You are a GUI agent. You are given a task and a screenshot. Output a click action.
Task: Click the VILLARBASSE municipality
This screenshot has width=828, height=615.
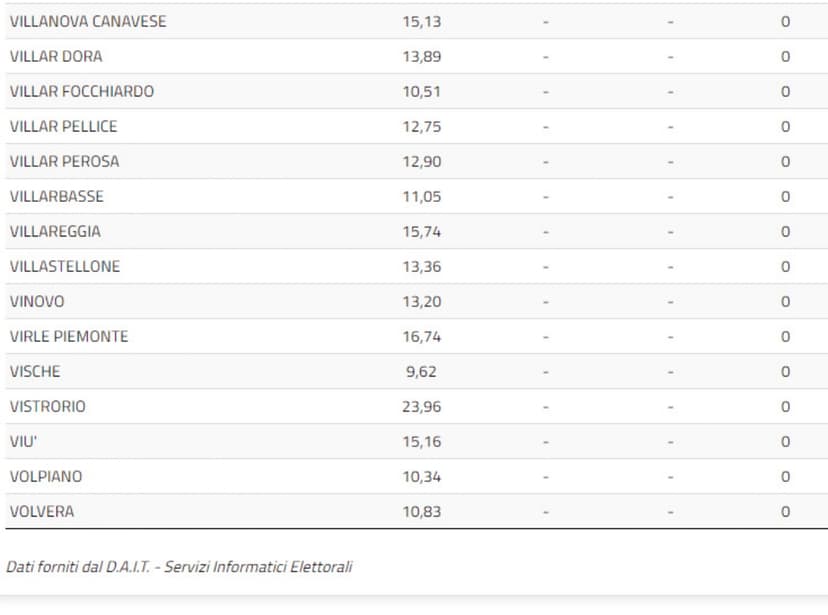tap(56, 196)
